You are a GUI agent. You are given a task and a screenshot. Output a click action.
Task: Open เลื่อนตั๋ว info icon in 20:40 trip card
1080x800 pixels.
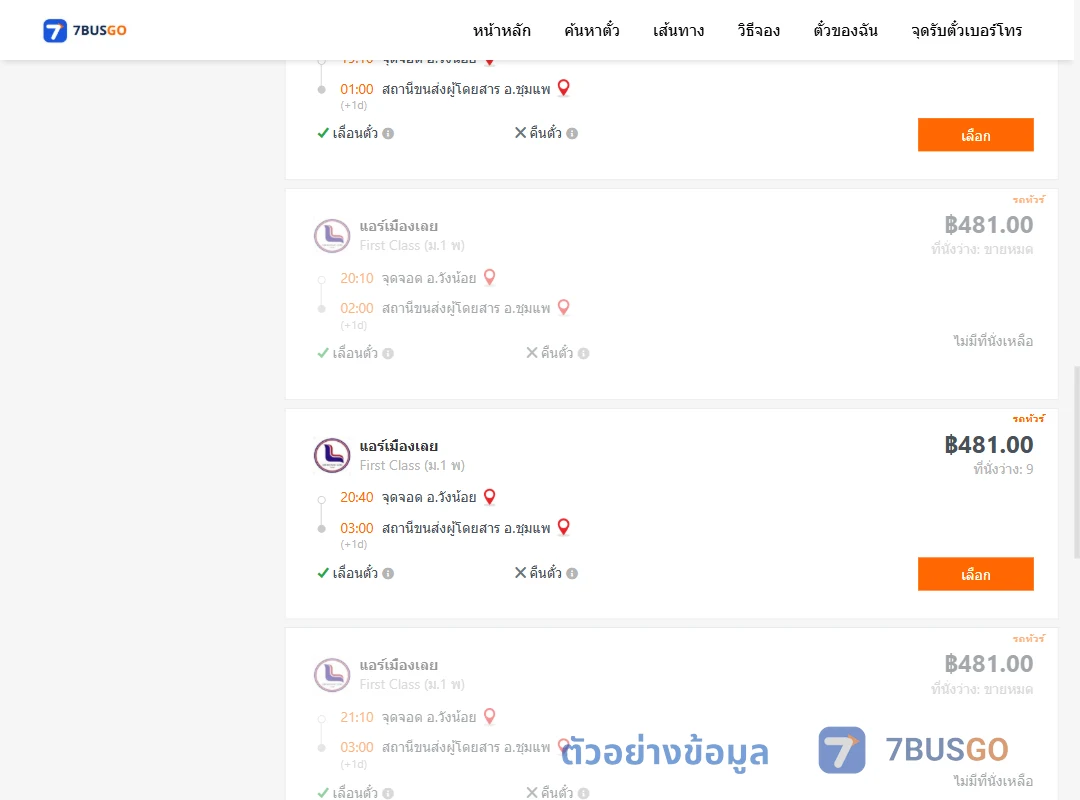[388, 573]
